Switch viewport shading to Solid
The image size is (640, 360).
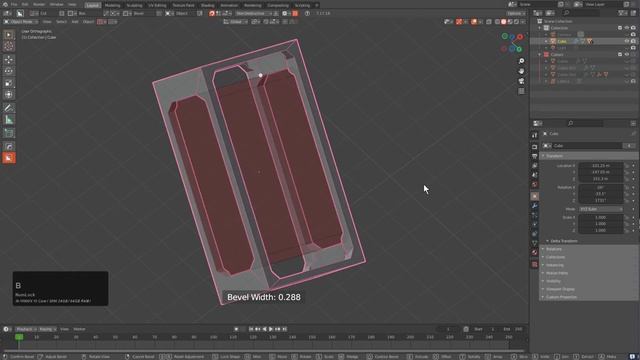504,22
